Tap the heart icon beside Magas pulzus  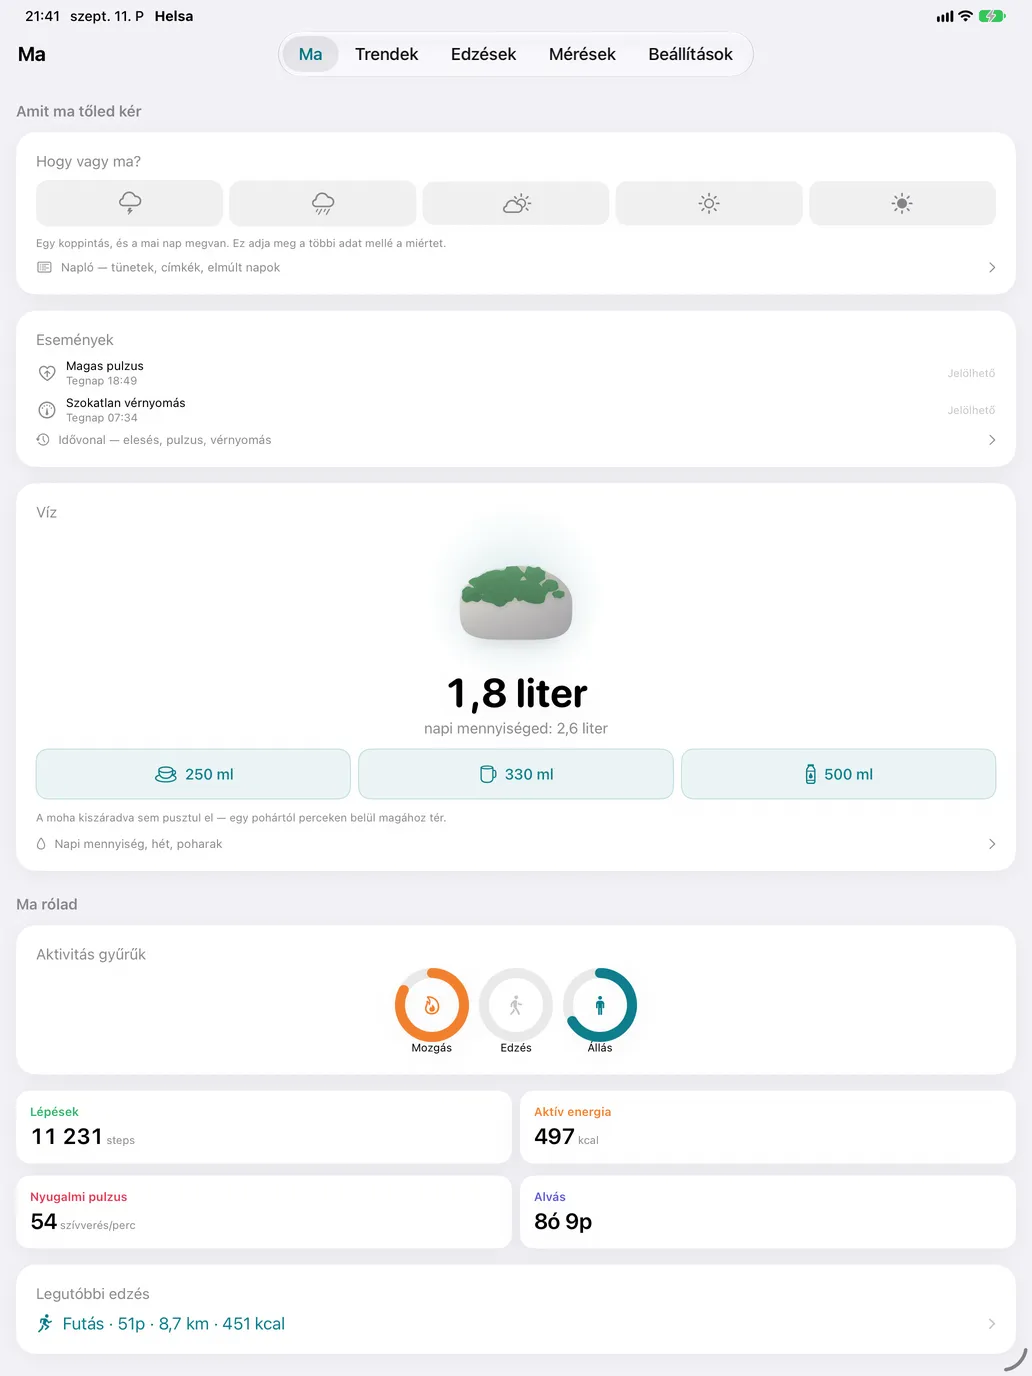(47, 373)
